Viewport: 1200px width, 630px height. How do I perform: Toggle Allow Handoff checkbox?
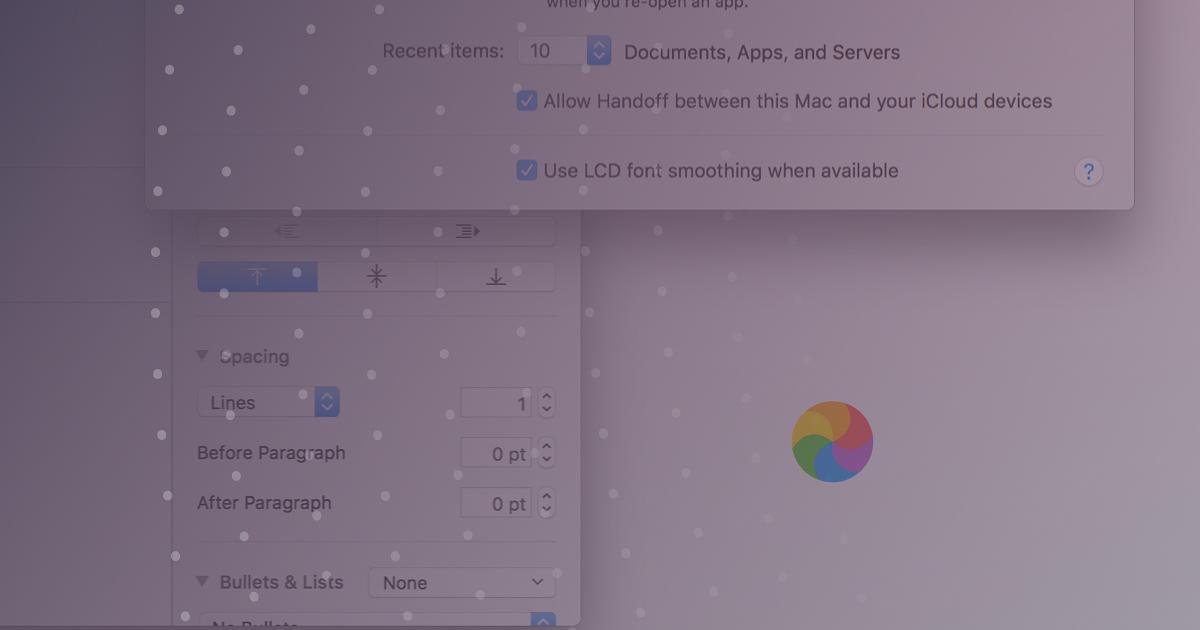point(527,101)
